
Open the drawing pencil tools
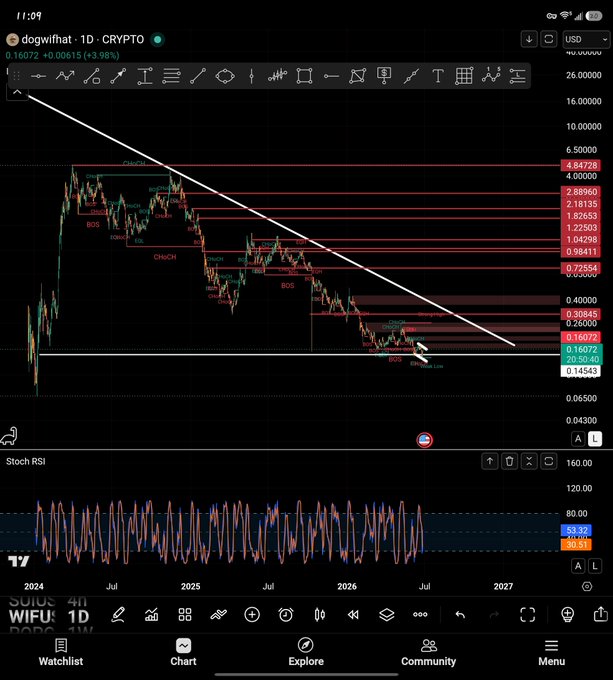(118, 615)
